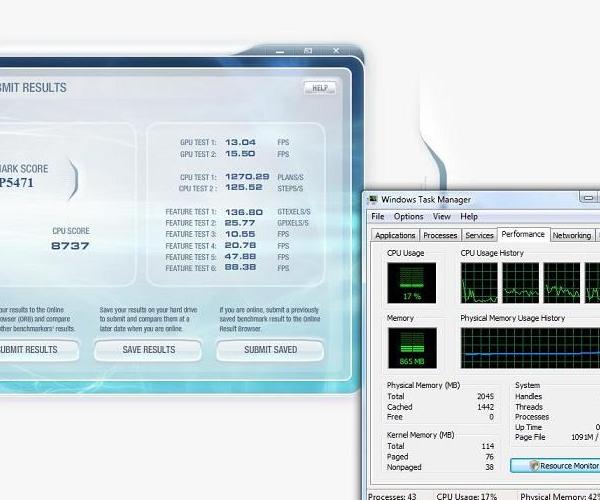Click Physical Memory Total value 2045
Viewport: 600px width, 500px height.
(x=485, y=396)
